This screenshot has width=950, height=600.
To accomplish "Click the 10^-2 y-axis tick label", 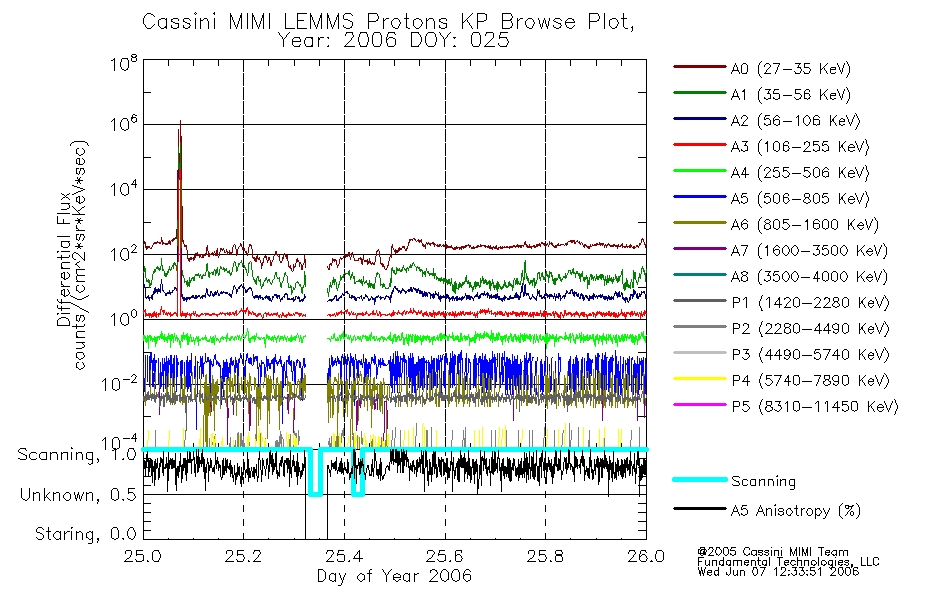I will point(119,384).
